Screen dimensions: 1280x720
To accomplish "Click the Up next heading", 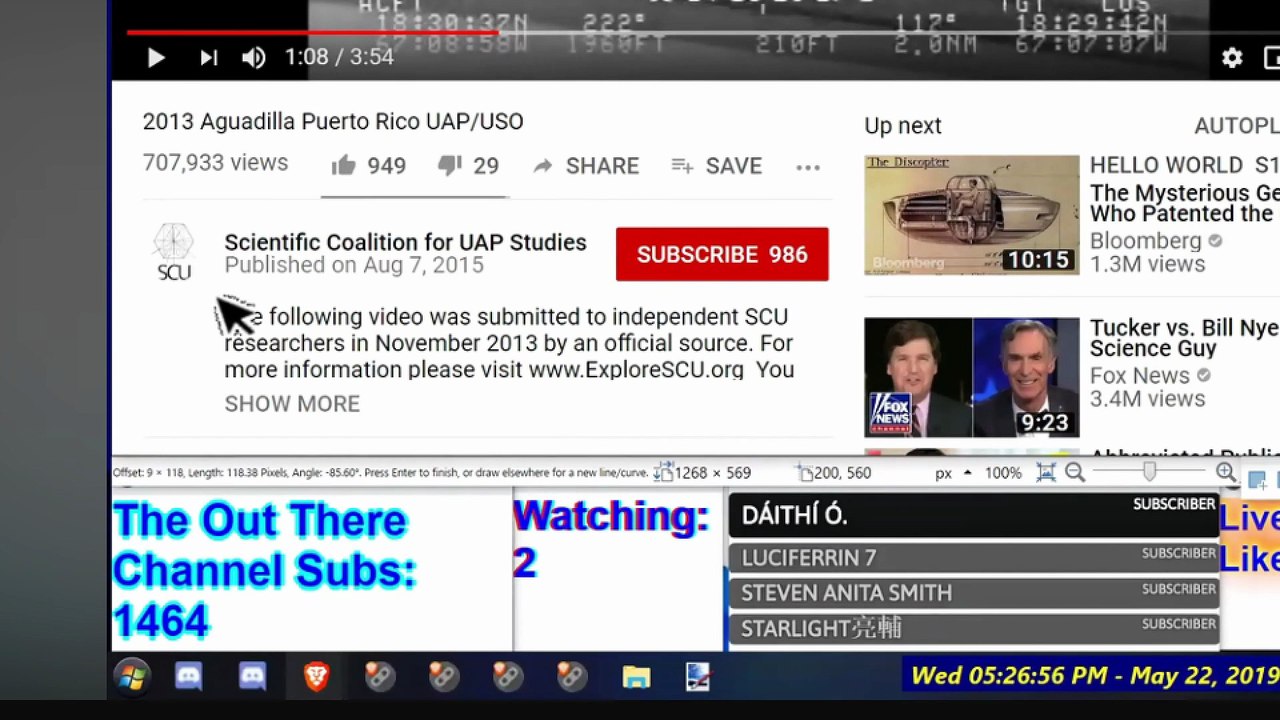I will (903, 126).
